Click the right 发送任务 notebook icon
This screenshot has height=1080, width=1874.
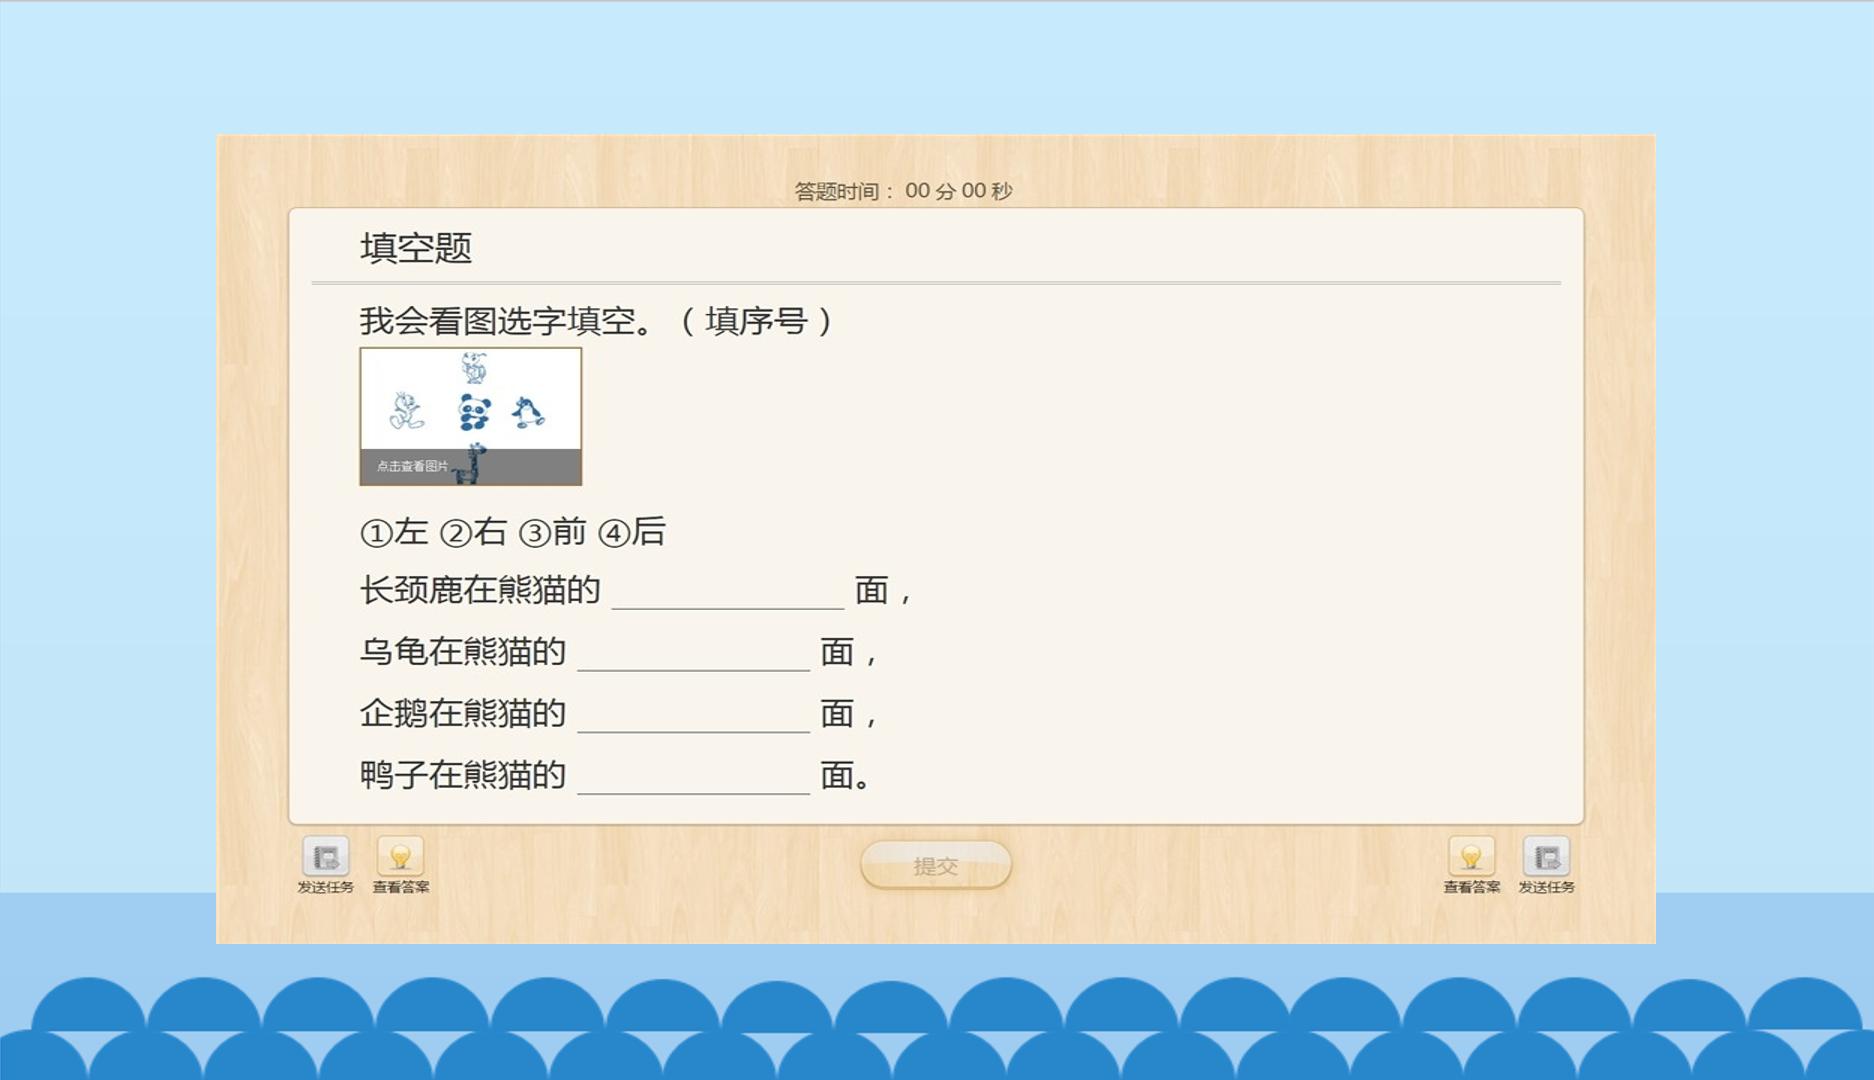[x=1546, y=857]
